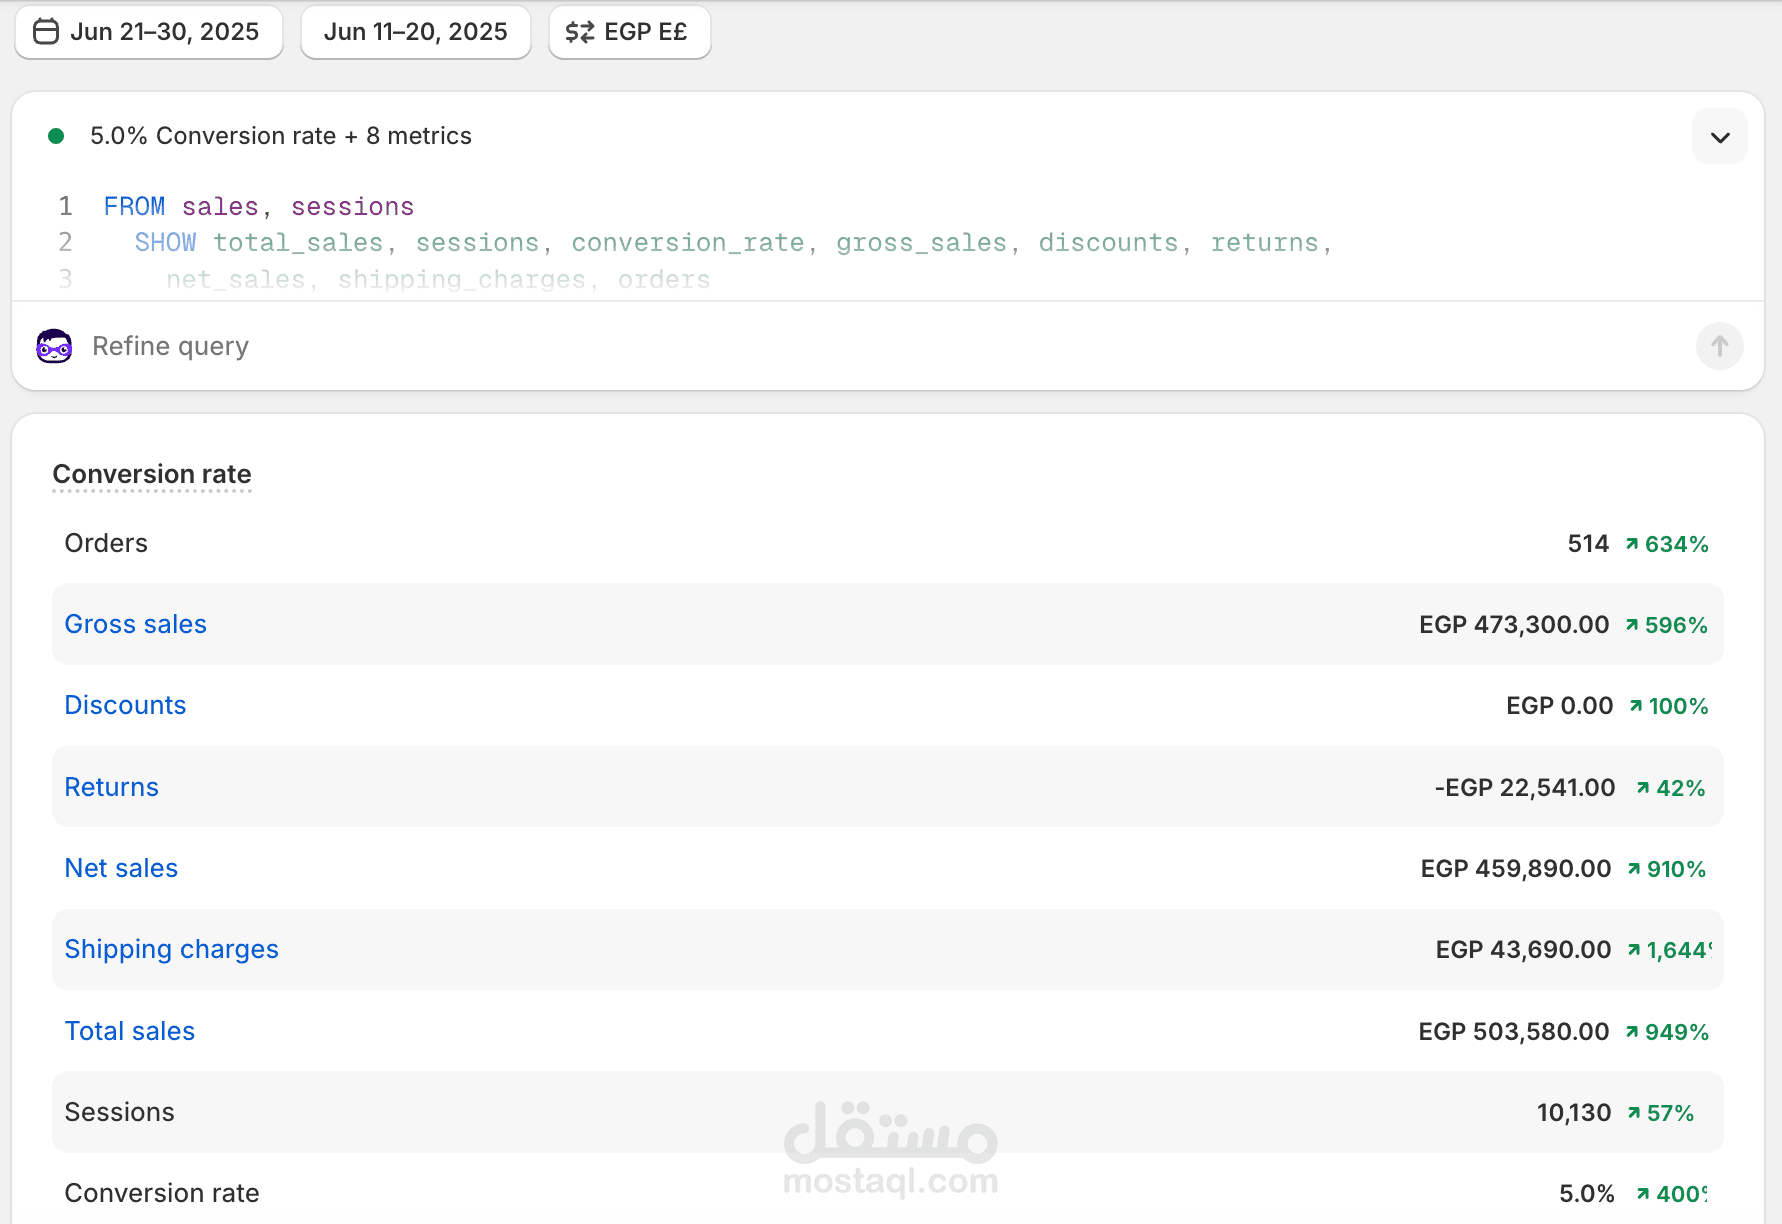Click the 5.0% conversion rate value
Image resolution: width=1782 pixels, height=1224 pixels.
pyautogui.click(x=1587, y=1194)
